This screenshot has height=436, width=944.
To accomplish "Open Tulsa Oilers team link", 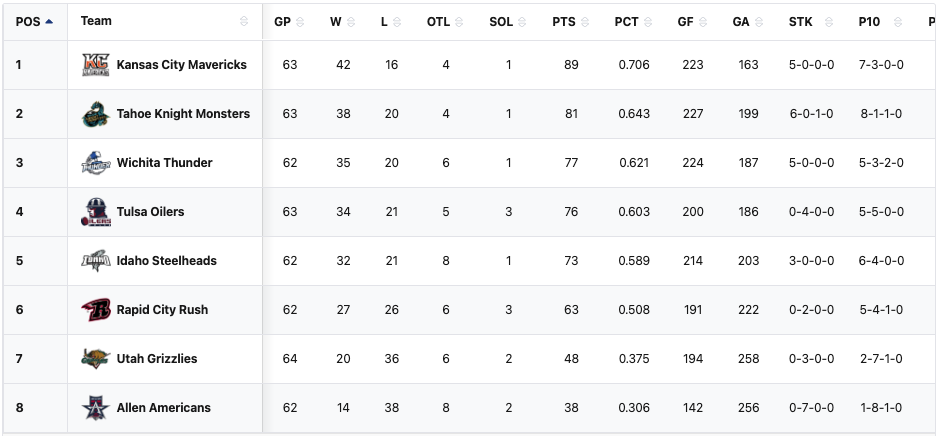I will (150, 212).
